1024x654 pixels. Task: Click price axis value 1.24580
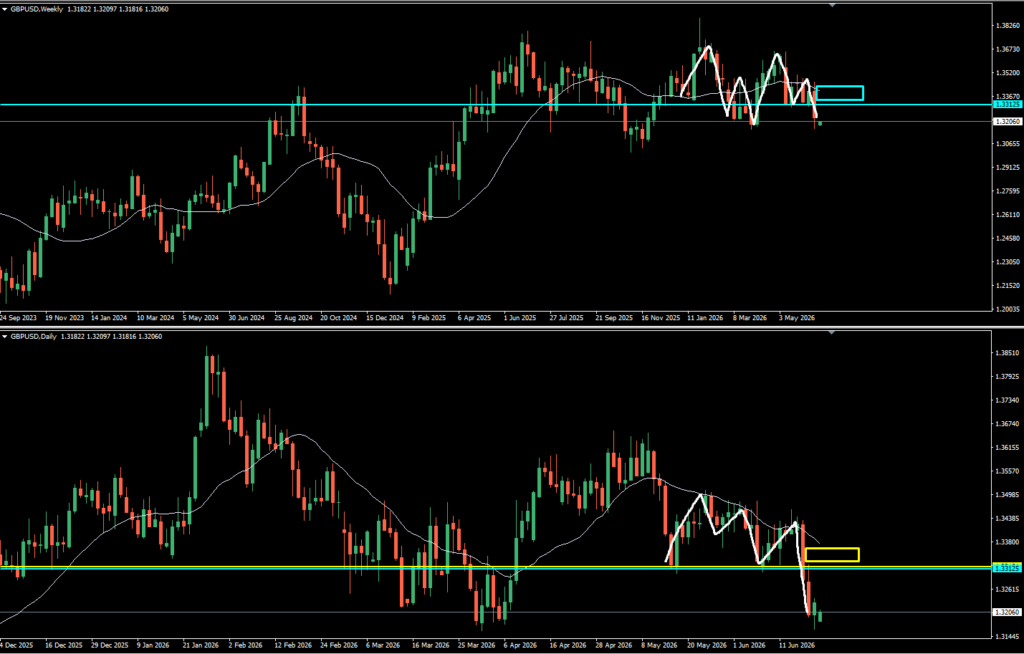tap(1008, 238)
